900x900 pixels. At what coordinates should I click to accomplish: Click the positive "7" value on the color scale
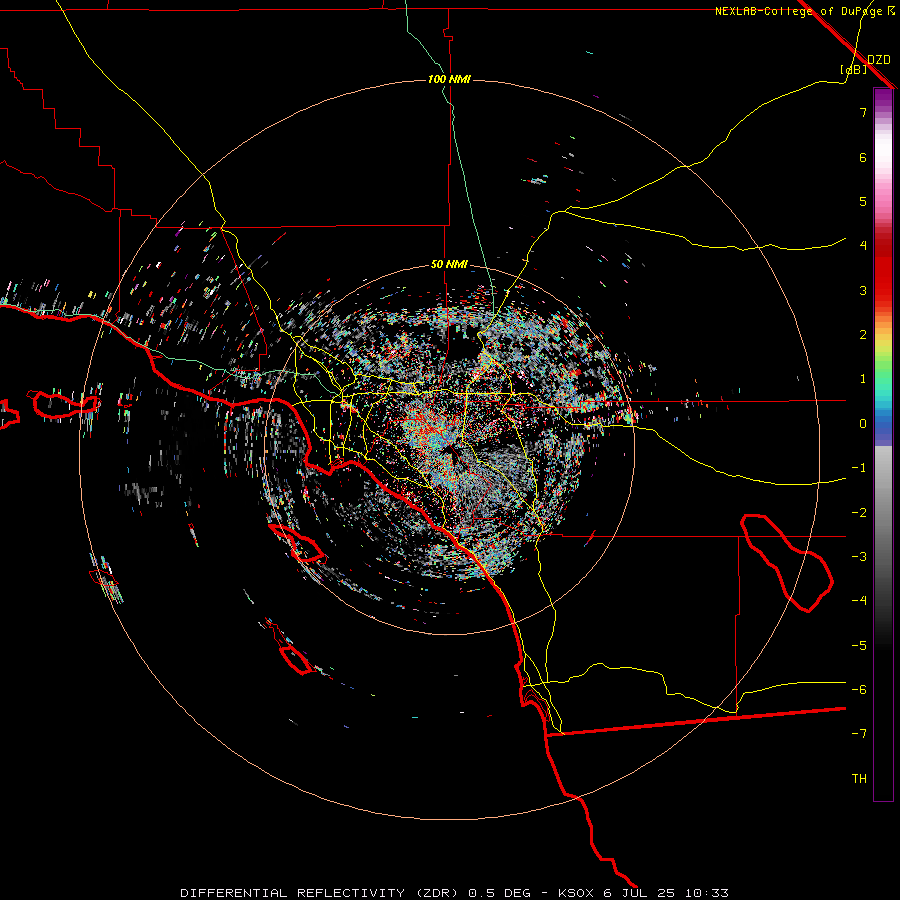pyautogui.click(x=863, y=112)
